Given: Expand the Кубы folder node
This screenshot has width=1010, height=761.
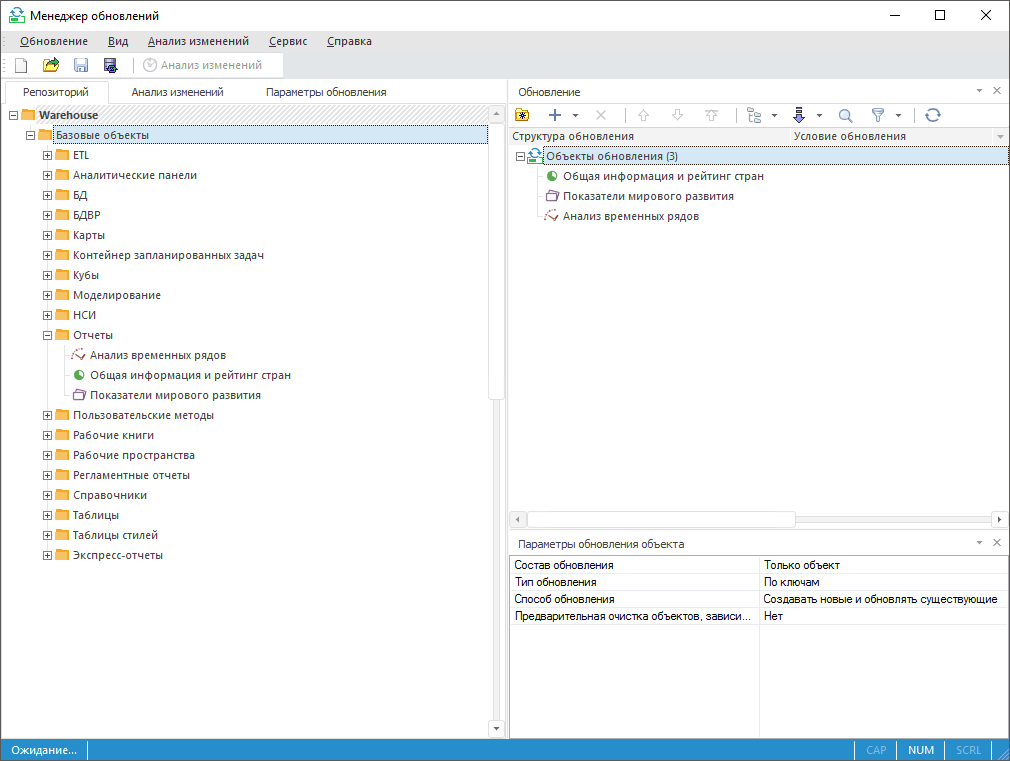Looking at the screenshot, I should click(47, 275).
